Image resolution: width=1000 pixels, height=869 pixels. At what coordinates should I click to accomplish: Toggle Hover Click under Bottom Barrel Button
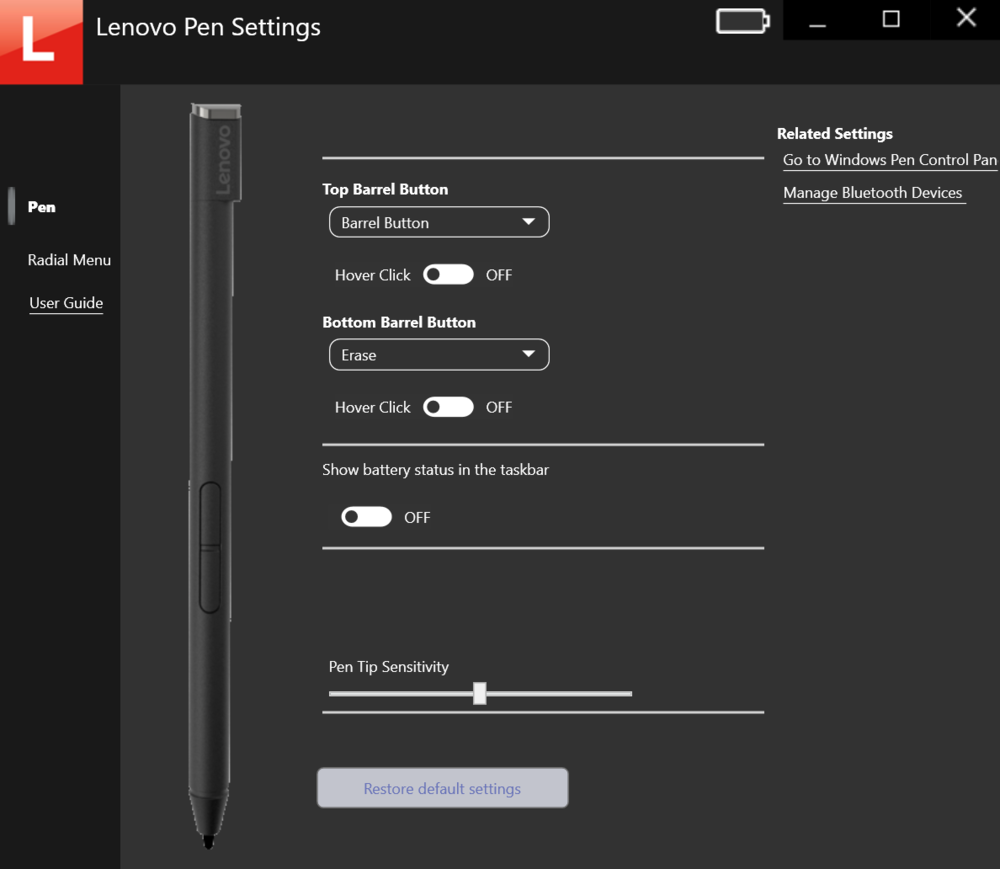point(448,407)
